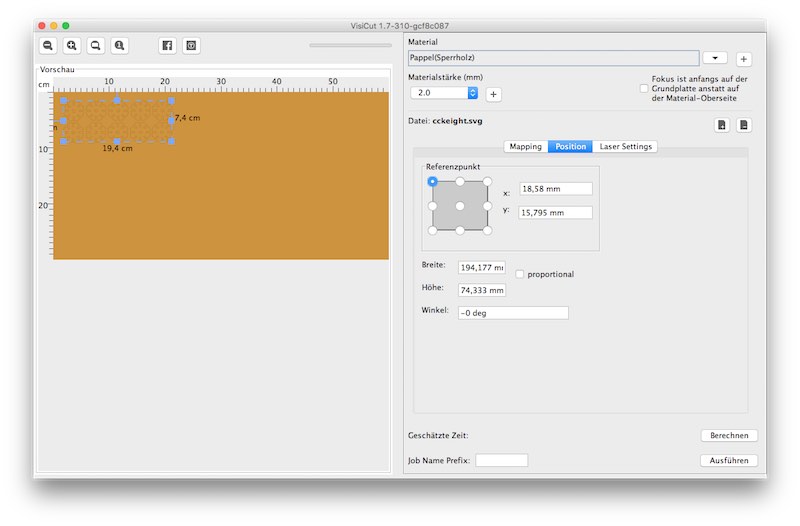Click the VisiCut window title bar text
The image size is (800, 526).
coord(399,26)
